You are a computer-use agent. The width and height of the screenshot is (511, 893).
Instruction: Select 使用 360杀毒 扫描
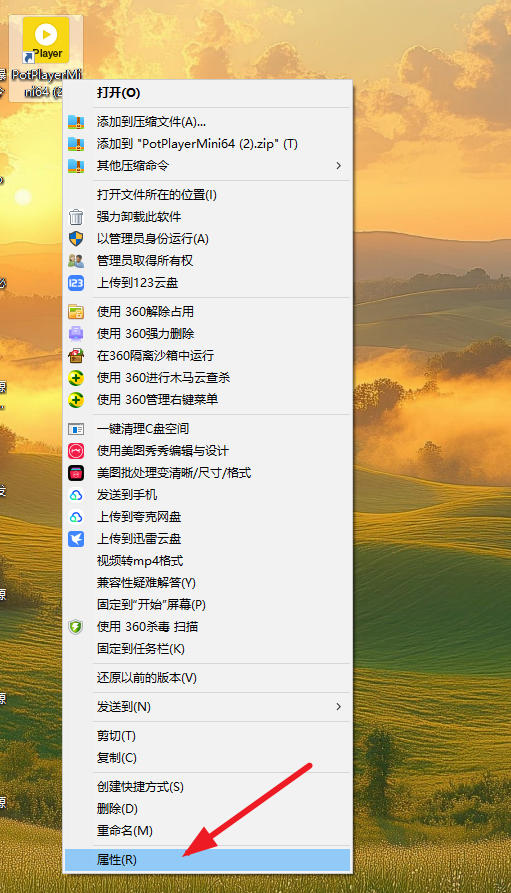tap(207, 627)
